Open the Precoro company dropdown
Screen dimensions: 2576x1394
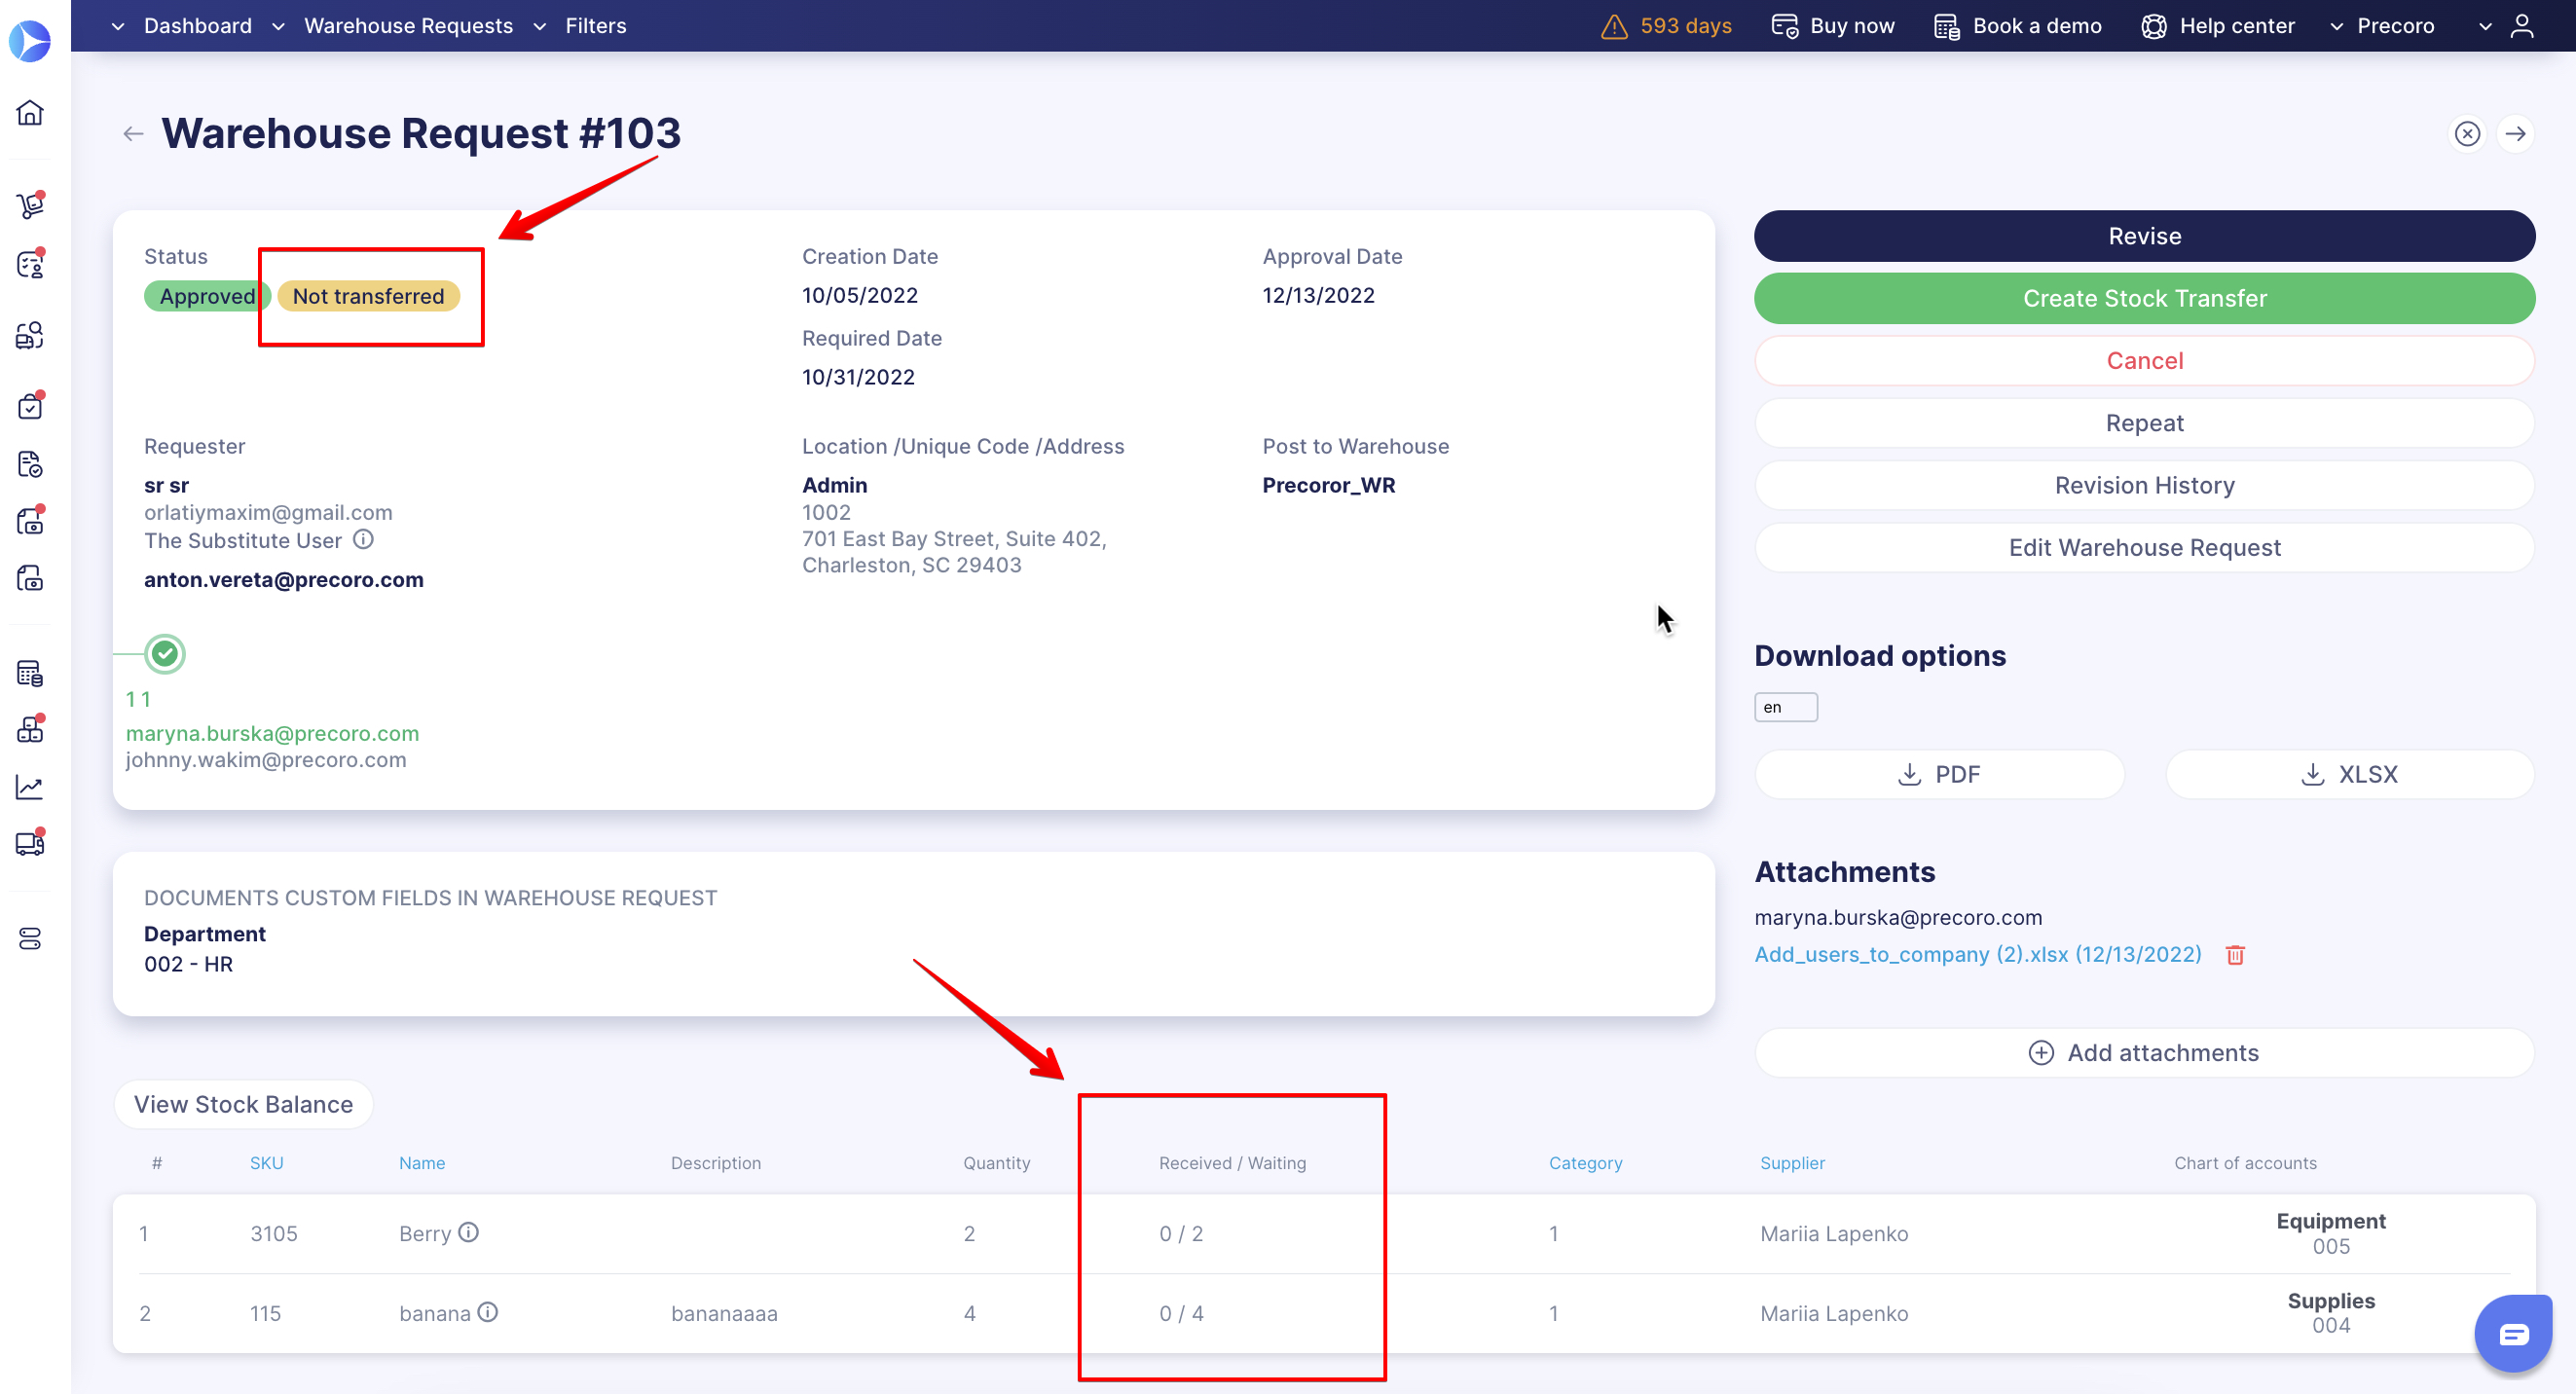[x=2382, y=26]
